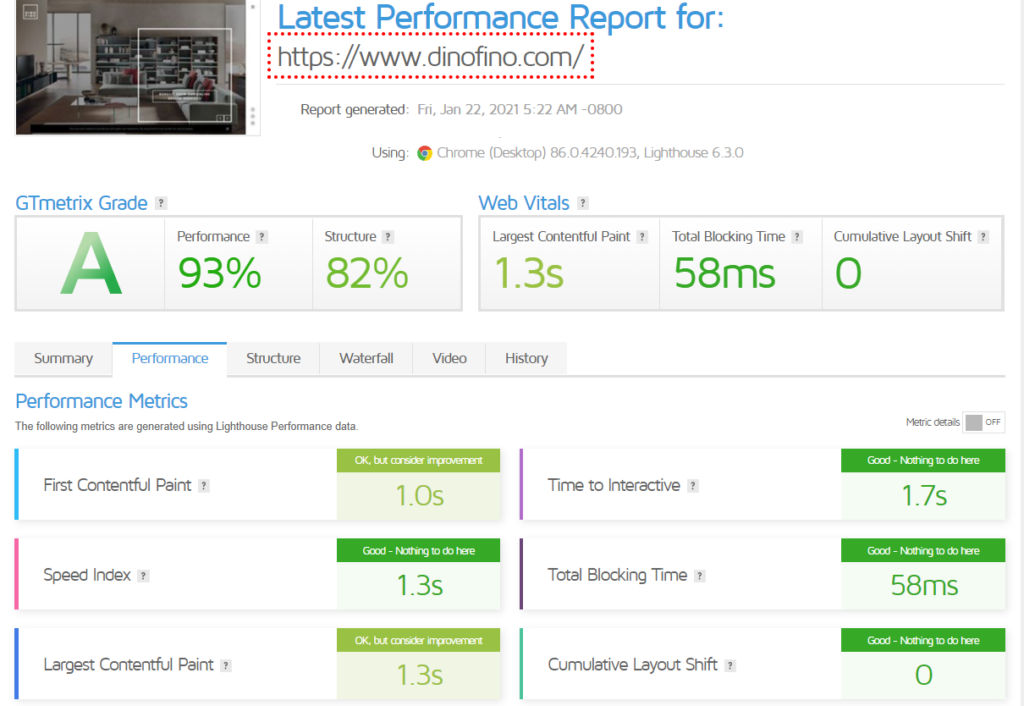
Task: Open help icon next to Web Vitals heading
Action: (x=583, y=203)
